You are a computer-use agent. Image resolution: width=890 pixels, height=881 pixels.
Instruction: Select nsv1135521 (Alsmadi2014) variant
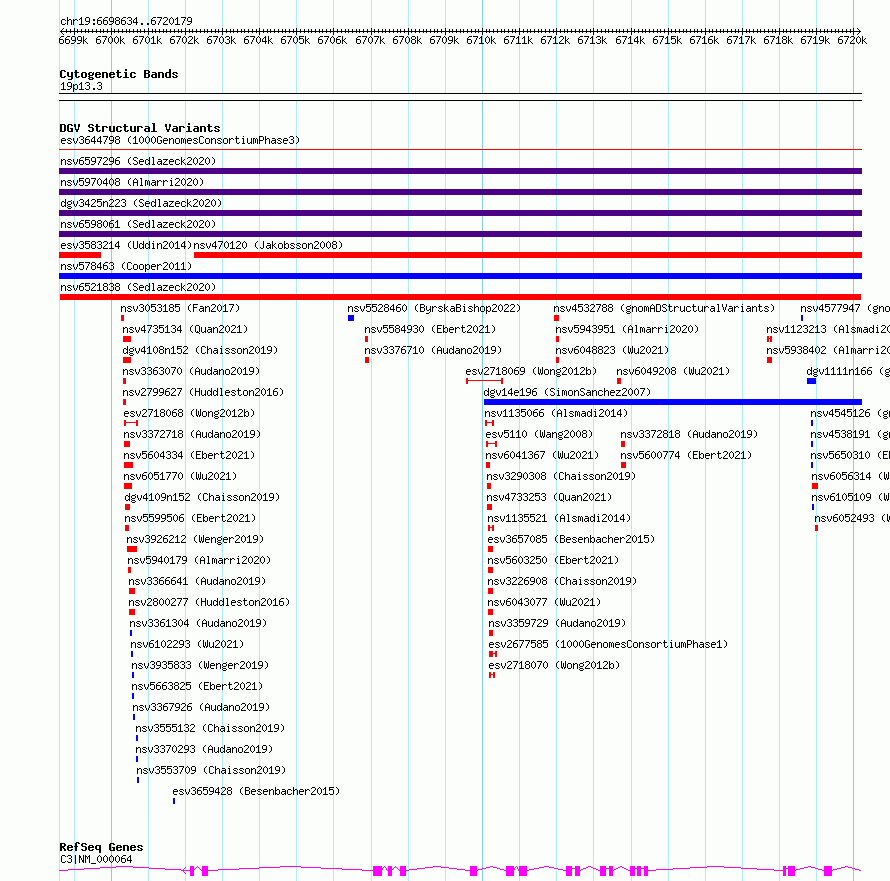coord(559,518)
